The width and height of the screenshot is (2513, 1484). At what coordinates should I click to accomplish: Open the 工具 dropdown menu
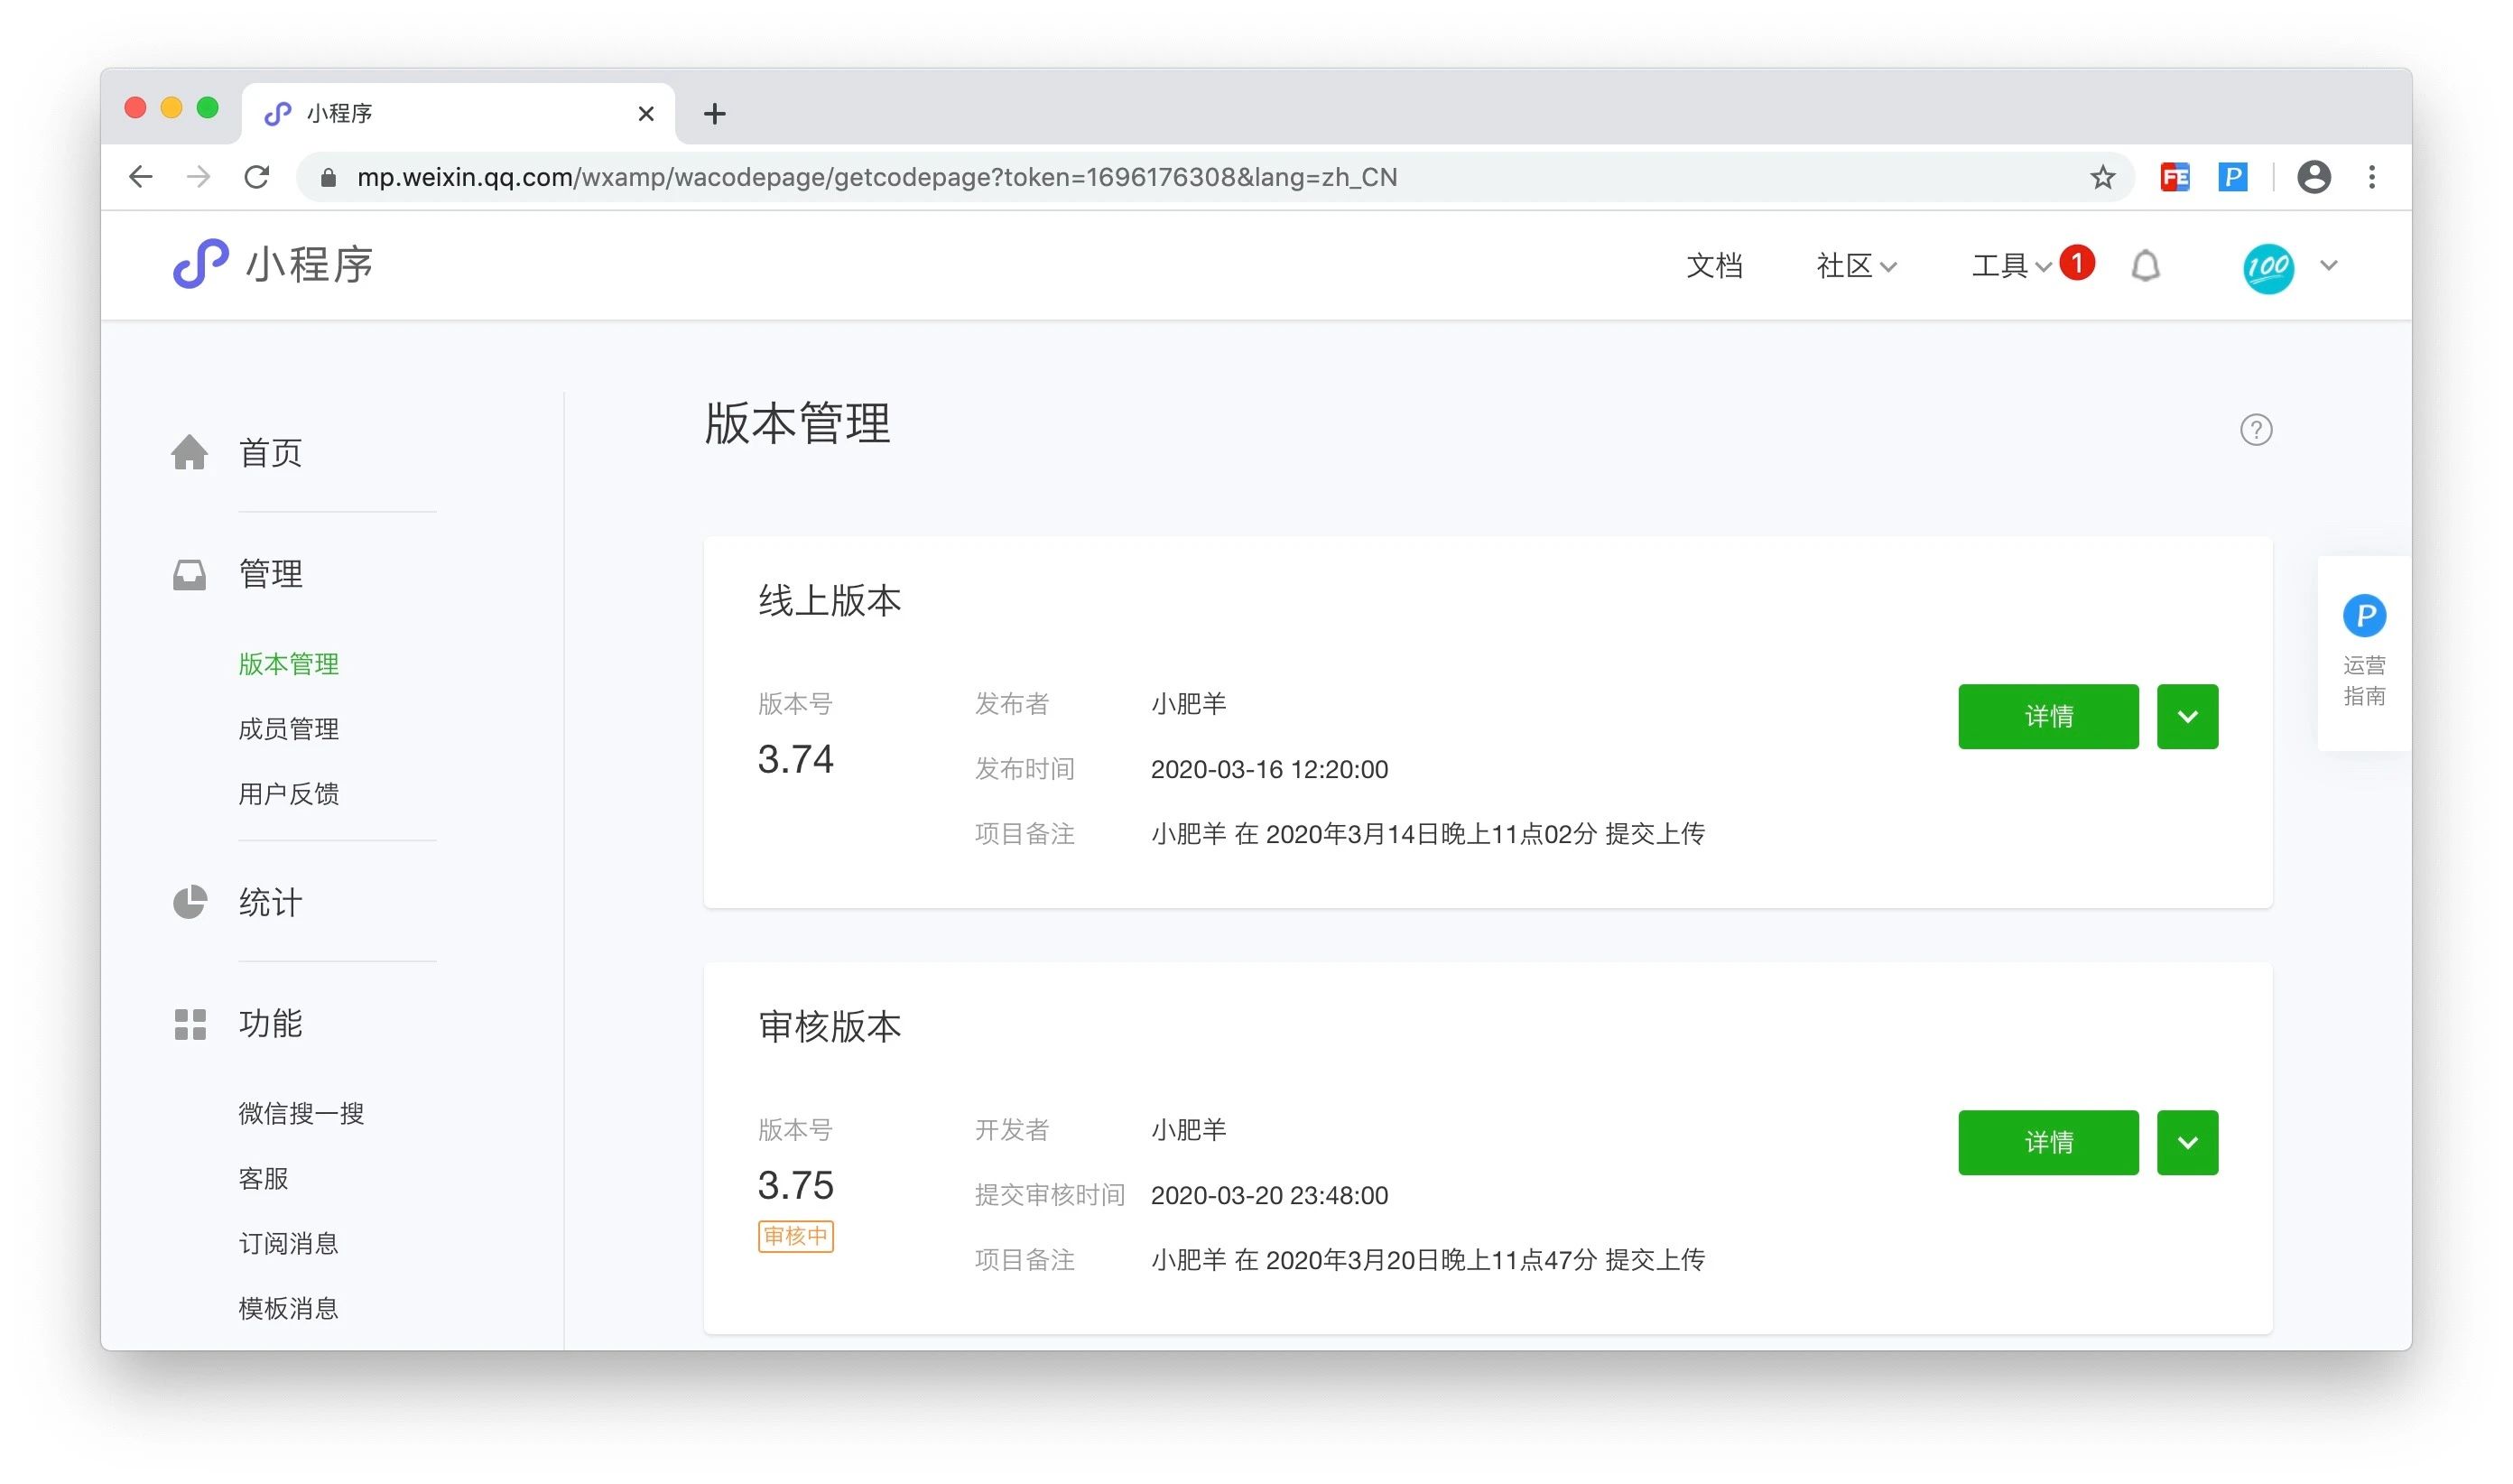(x=2010, y=266)
